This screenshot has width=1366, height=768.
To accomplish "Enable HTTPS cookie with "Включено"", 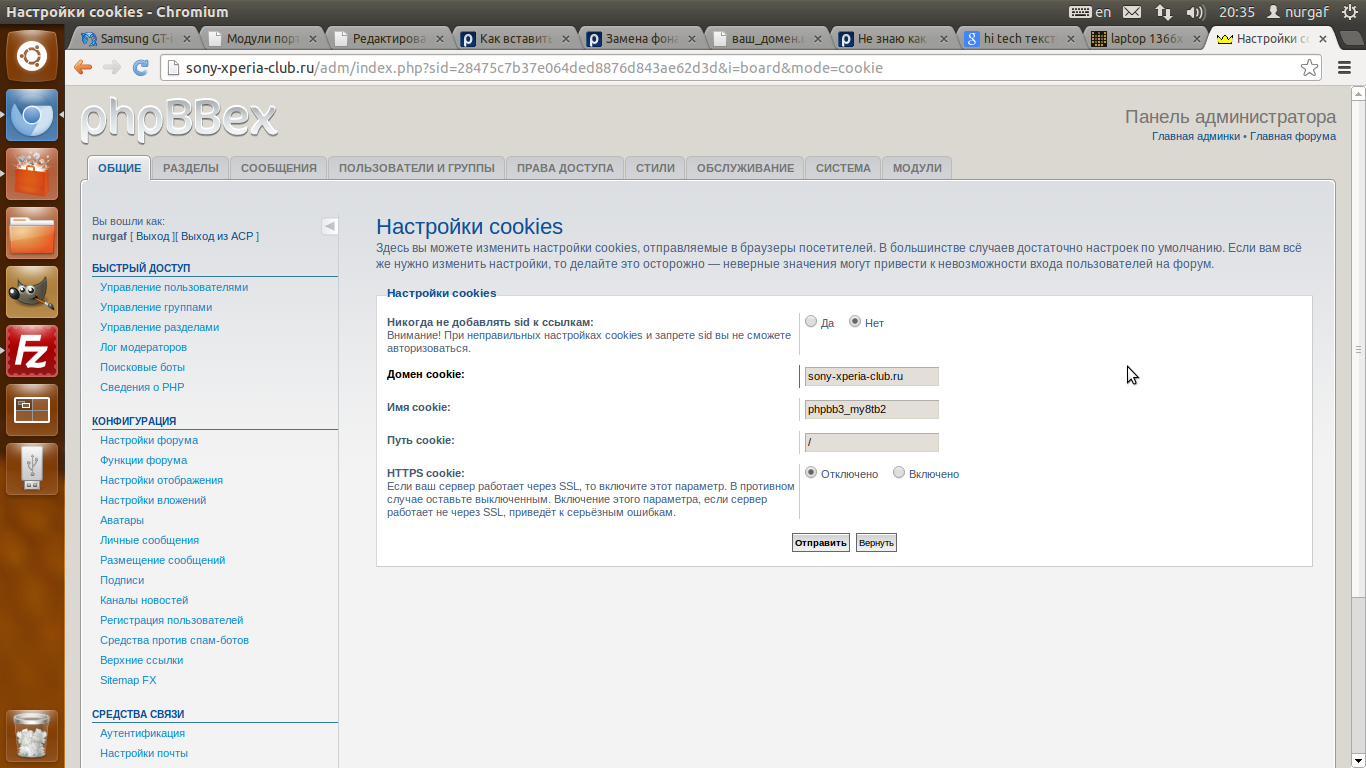I will click(x=899, y=473).
